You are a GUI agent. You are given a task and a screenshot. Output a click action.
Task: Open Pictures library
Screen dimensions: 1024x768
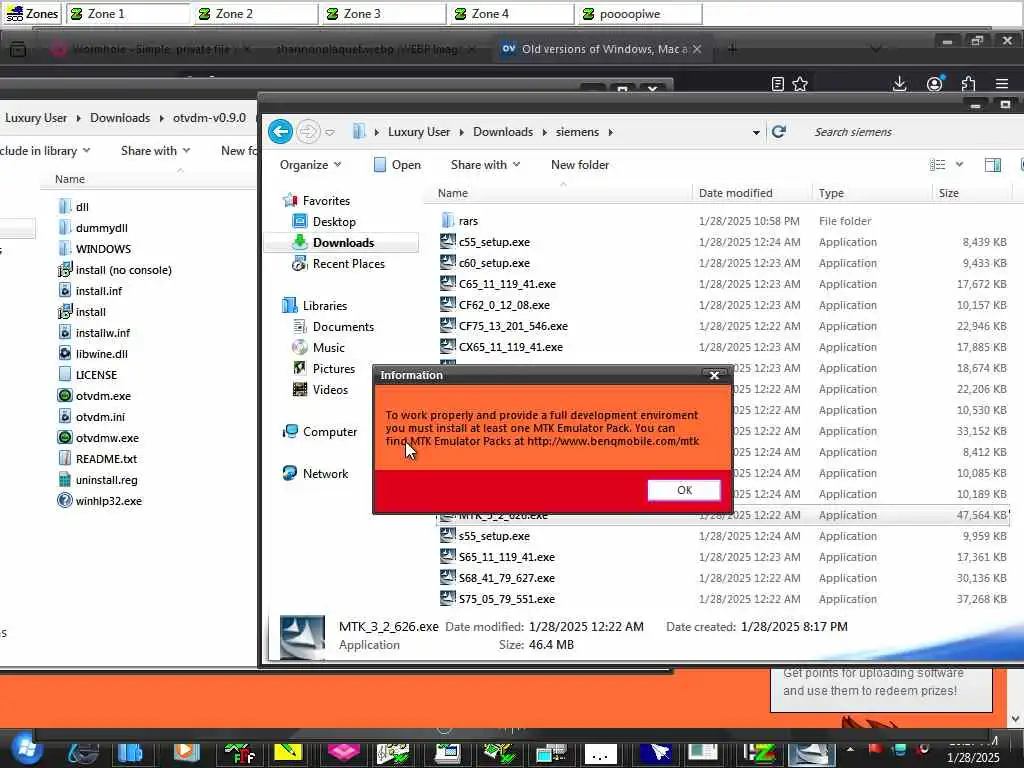point(333,368)
